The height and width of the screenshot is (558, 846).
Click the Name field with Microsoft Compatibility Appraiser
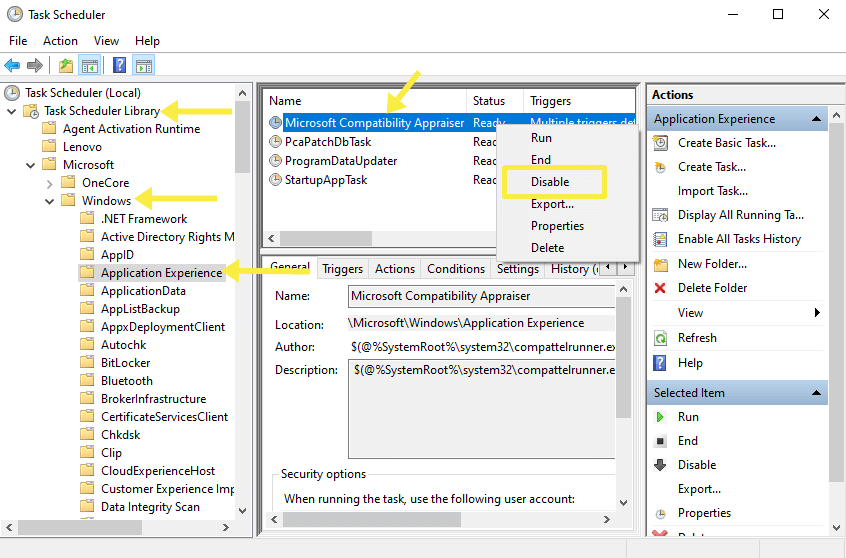(481, 296)
